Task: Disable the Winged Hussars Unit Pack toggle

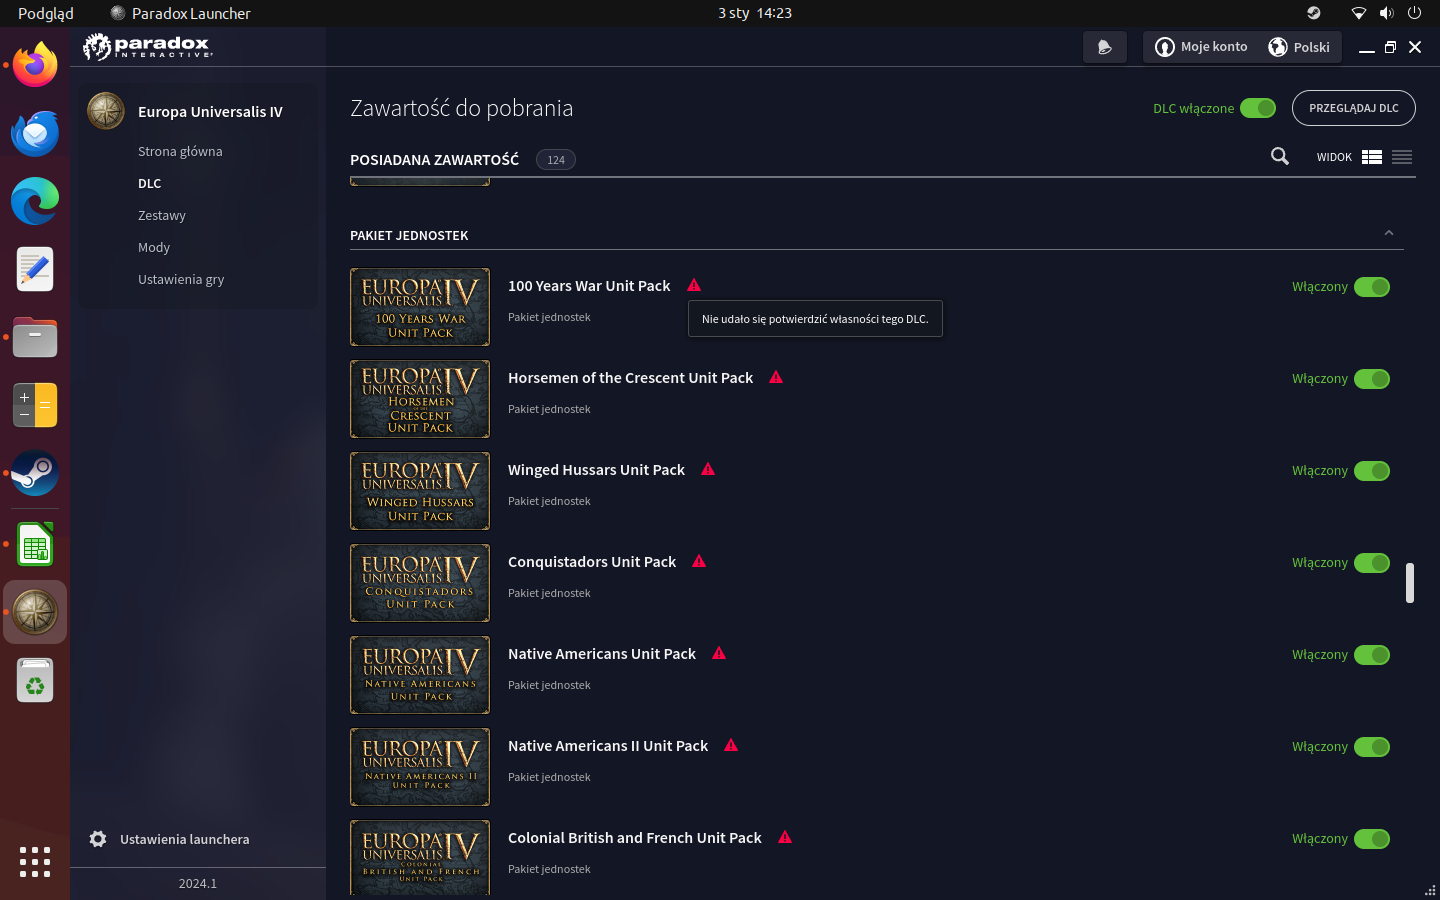Action: click(1372, 471)
